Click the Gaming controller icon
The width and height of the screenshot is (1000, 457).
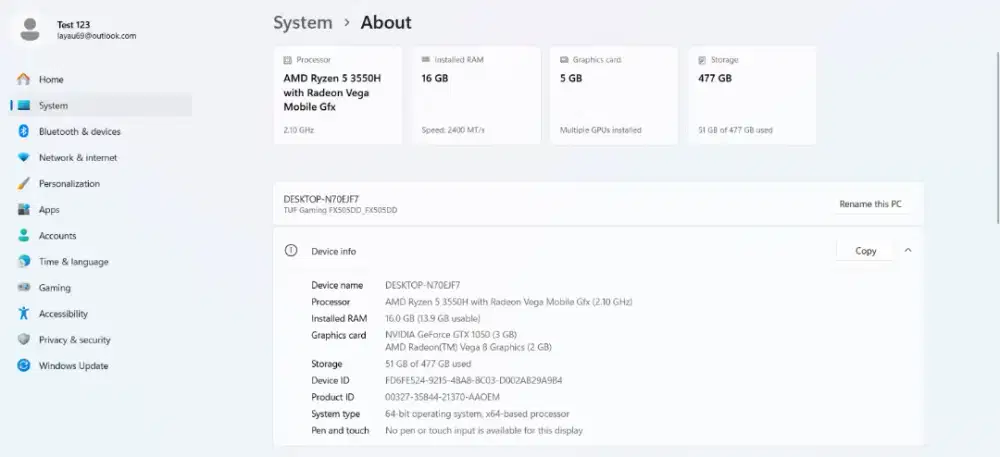click(24, 287)
